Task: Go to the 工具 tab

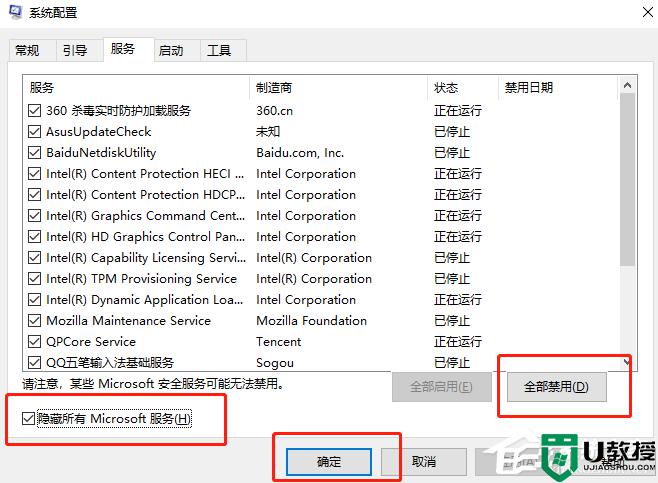Action: point(219,50)
